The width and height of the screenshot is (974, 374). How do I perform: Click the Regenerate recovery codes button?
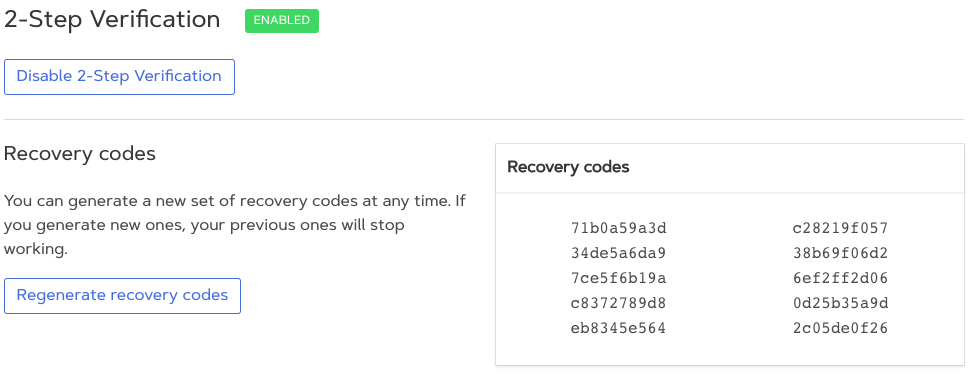(122, 296)
